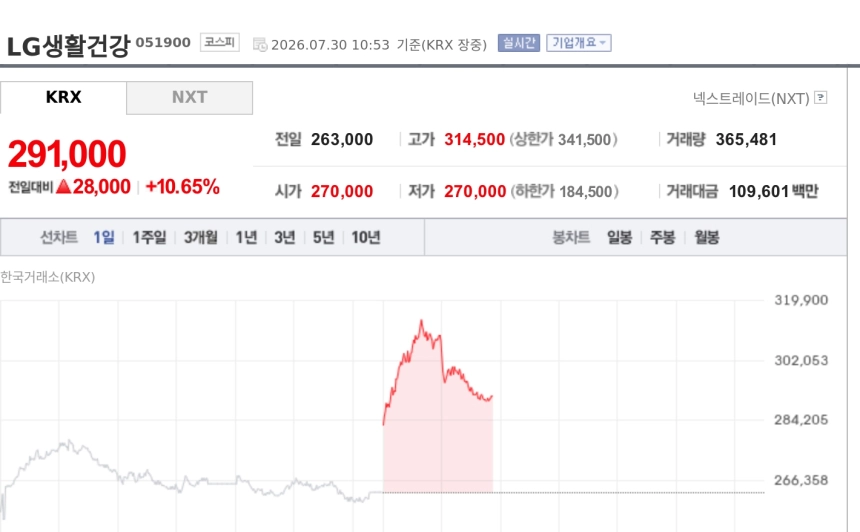
Task: Select the 1주일 chart period
Action: click(149, 237)
